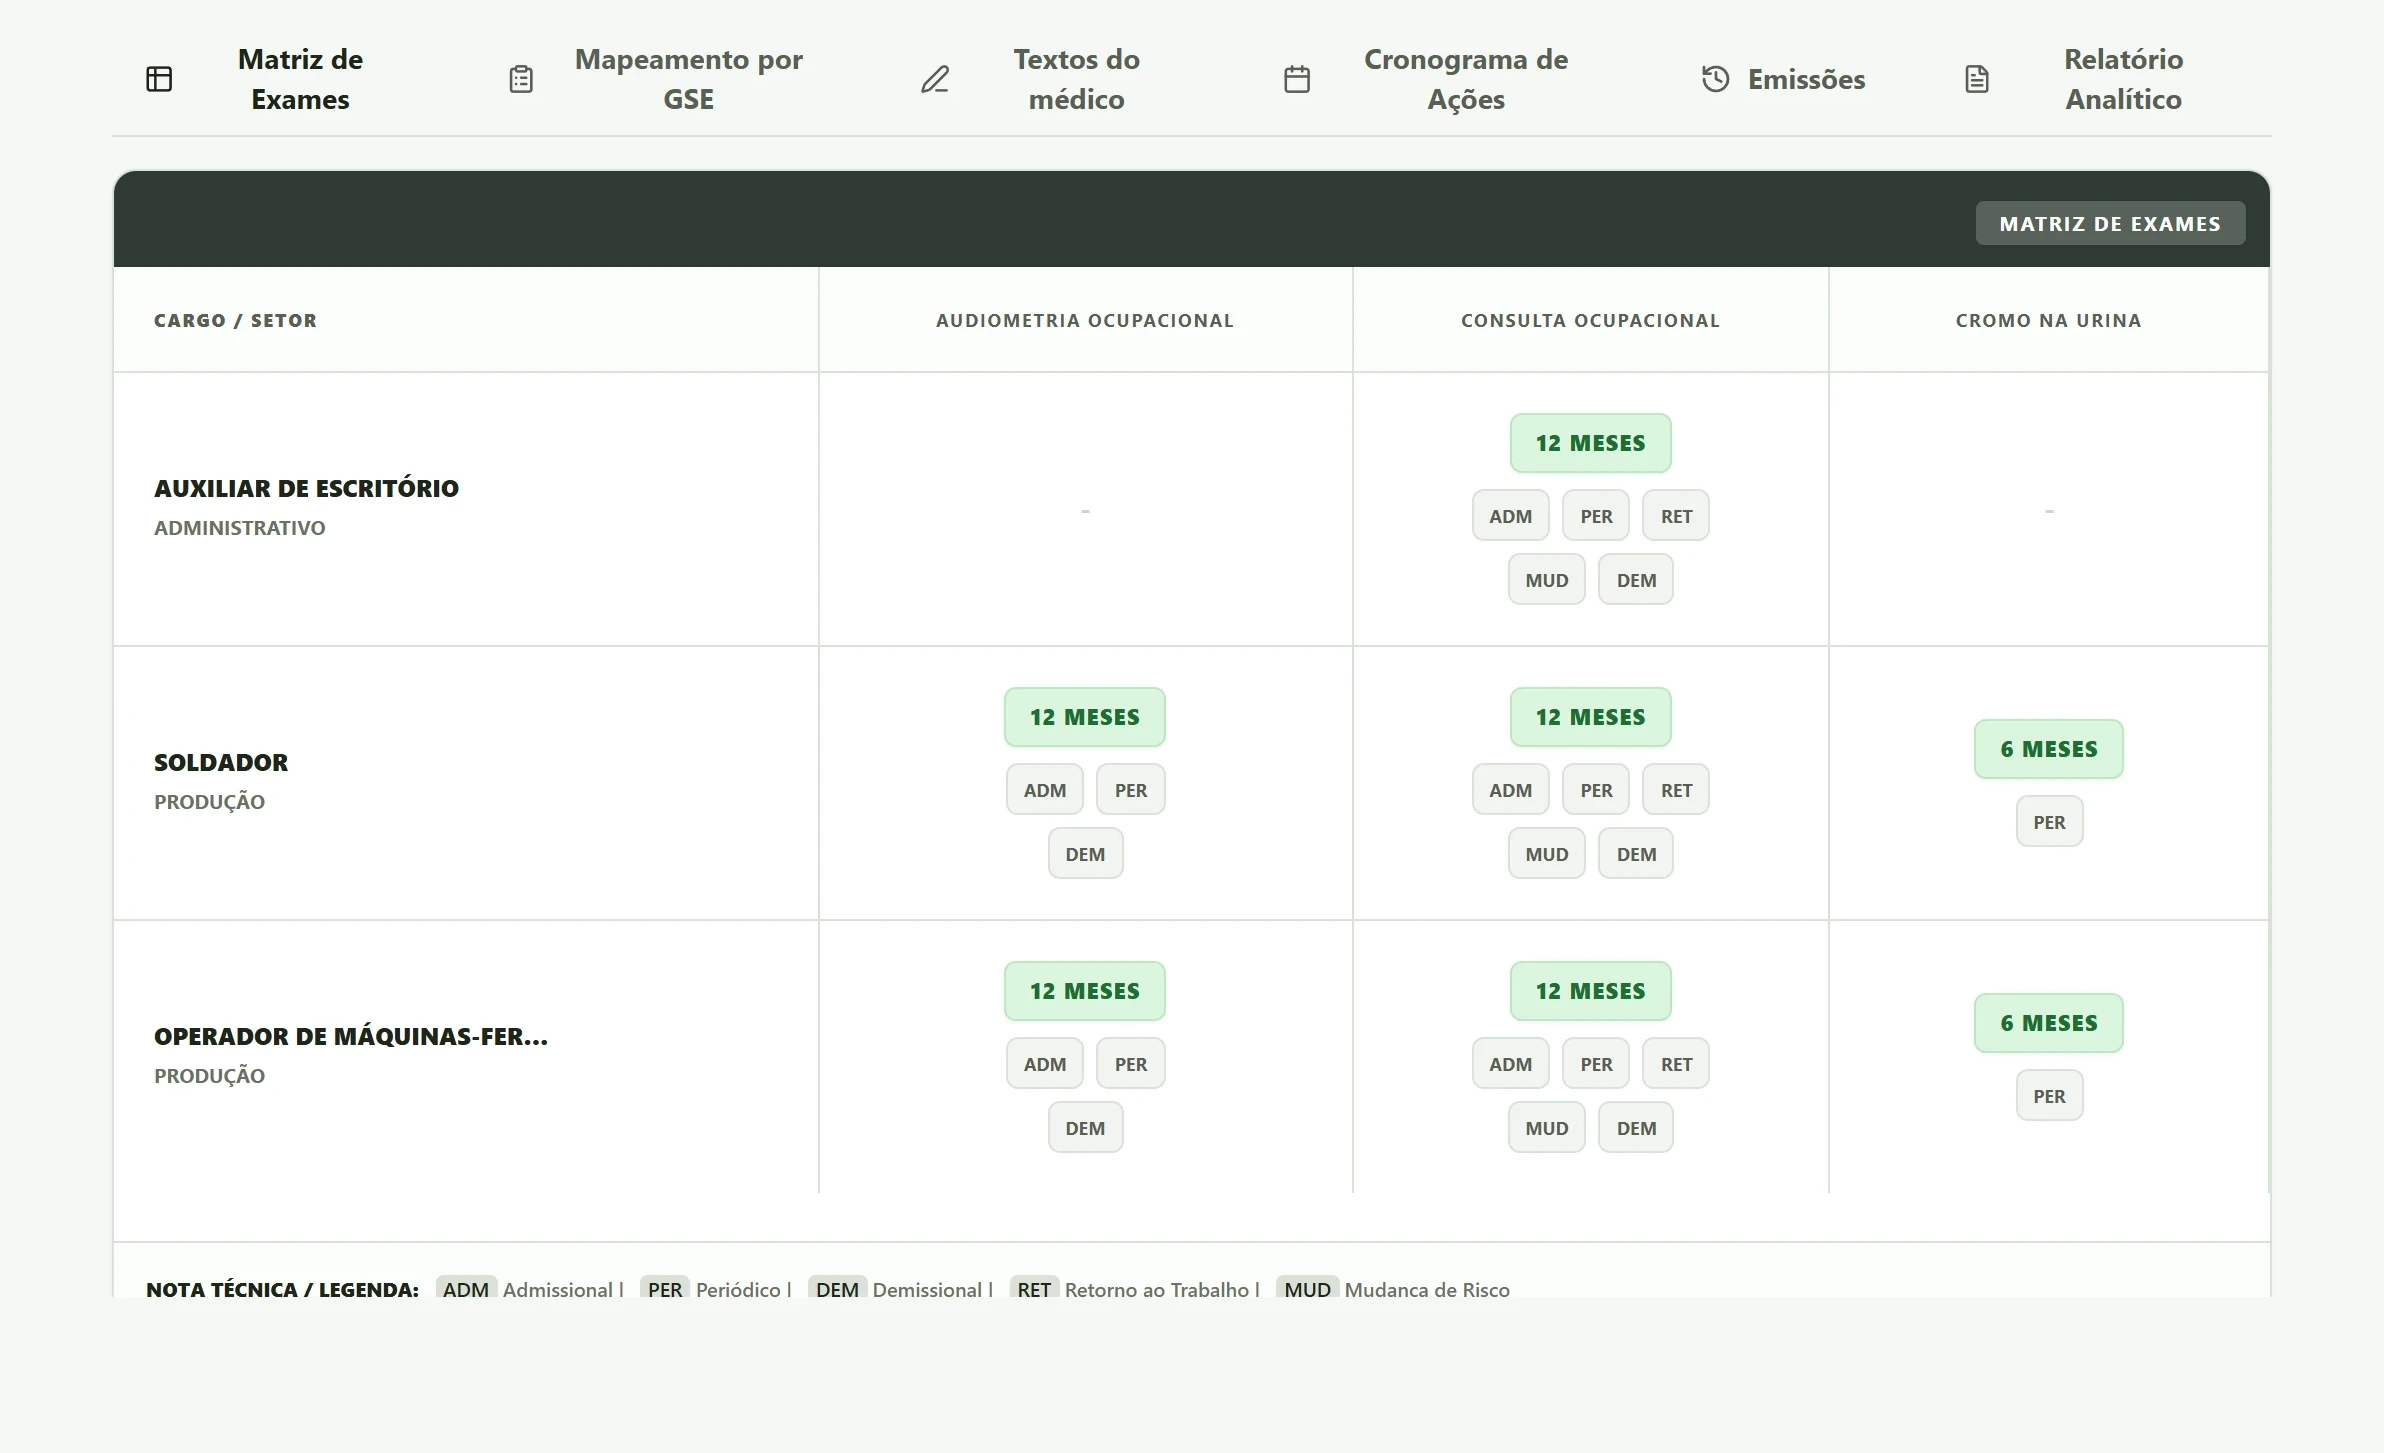Click PER tag in Soldador cromo na urina
The width and height of the screenshot is (2384, 1453).
pos(2049,822)
